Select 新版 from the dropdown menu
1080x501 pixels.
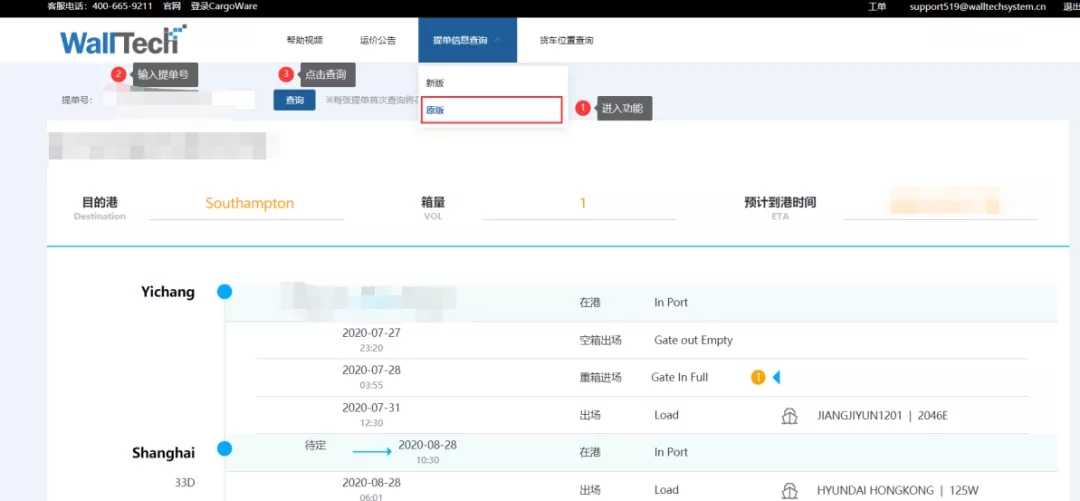[x=435, y=83]
